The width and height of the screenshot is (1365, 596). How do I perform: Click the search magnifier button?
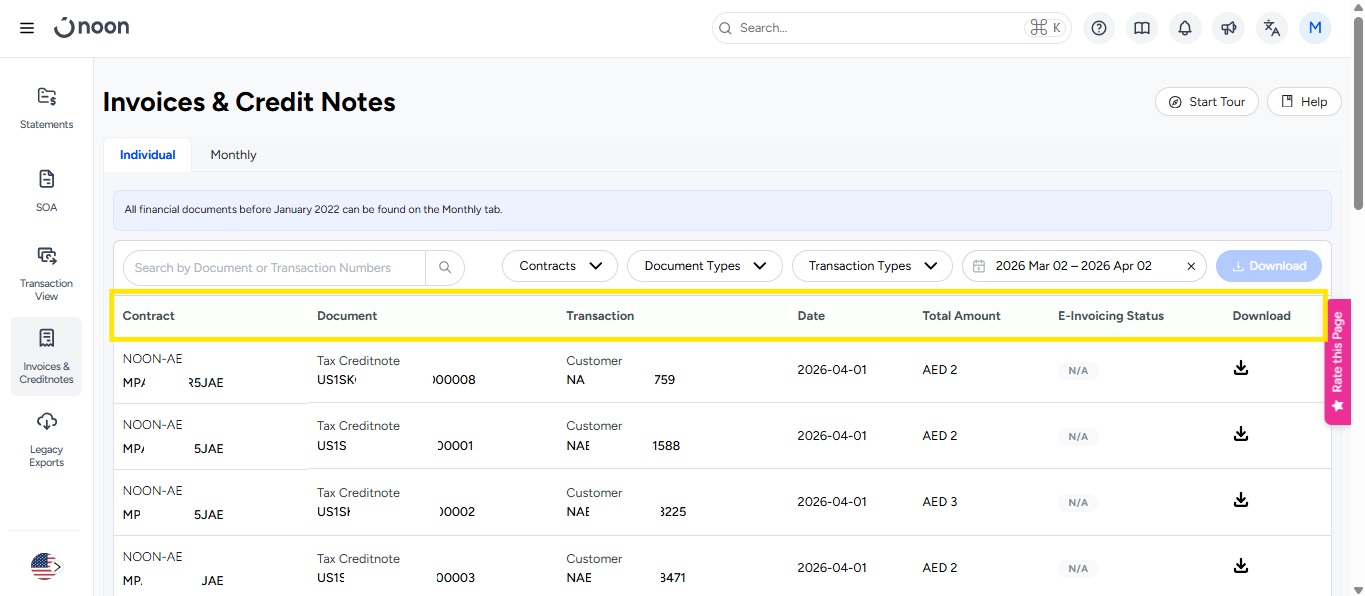pyautogui.click(x=445, y=267)
